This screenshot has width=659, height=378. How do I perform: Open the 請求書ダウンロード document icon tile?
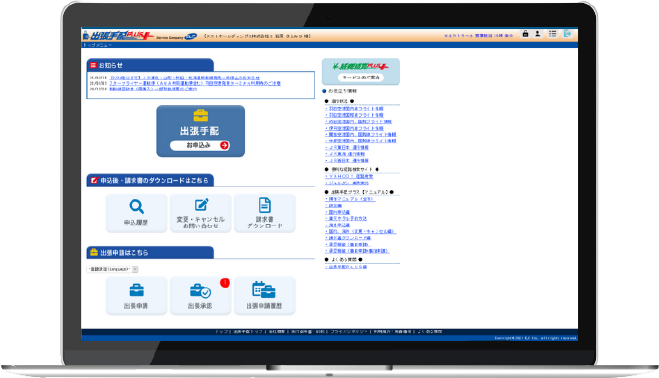265,213
